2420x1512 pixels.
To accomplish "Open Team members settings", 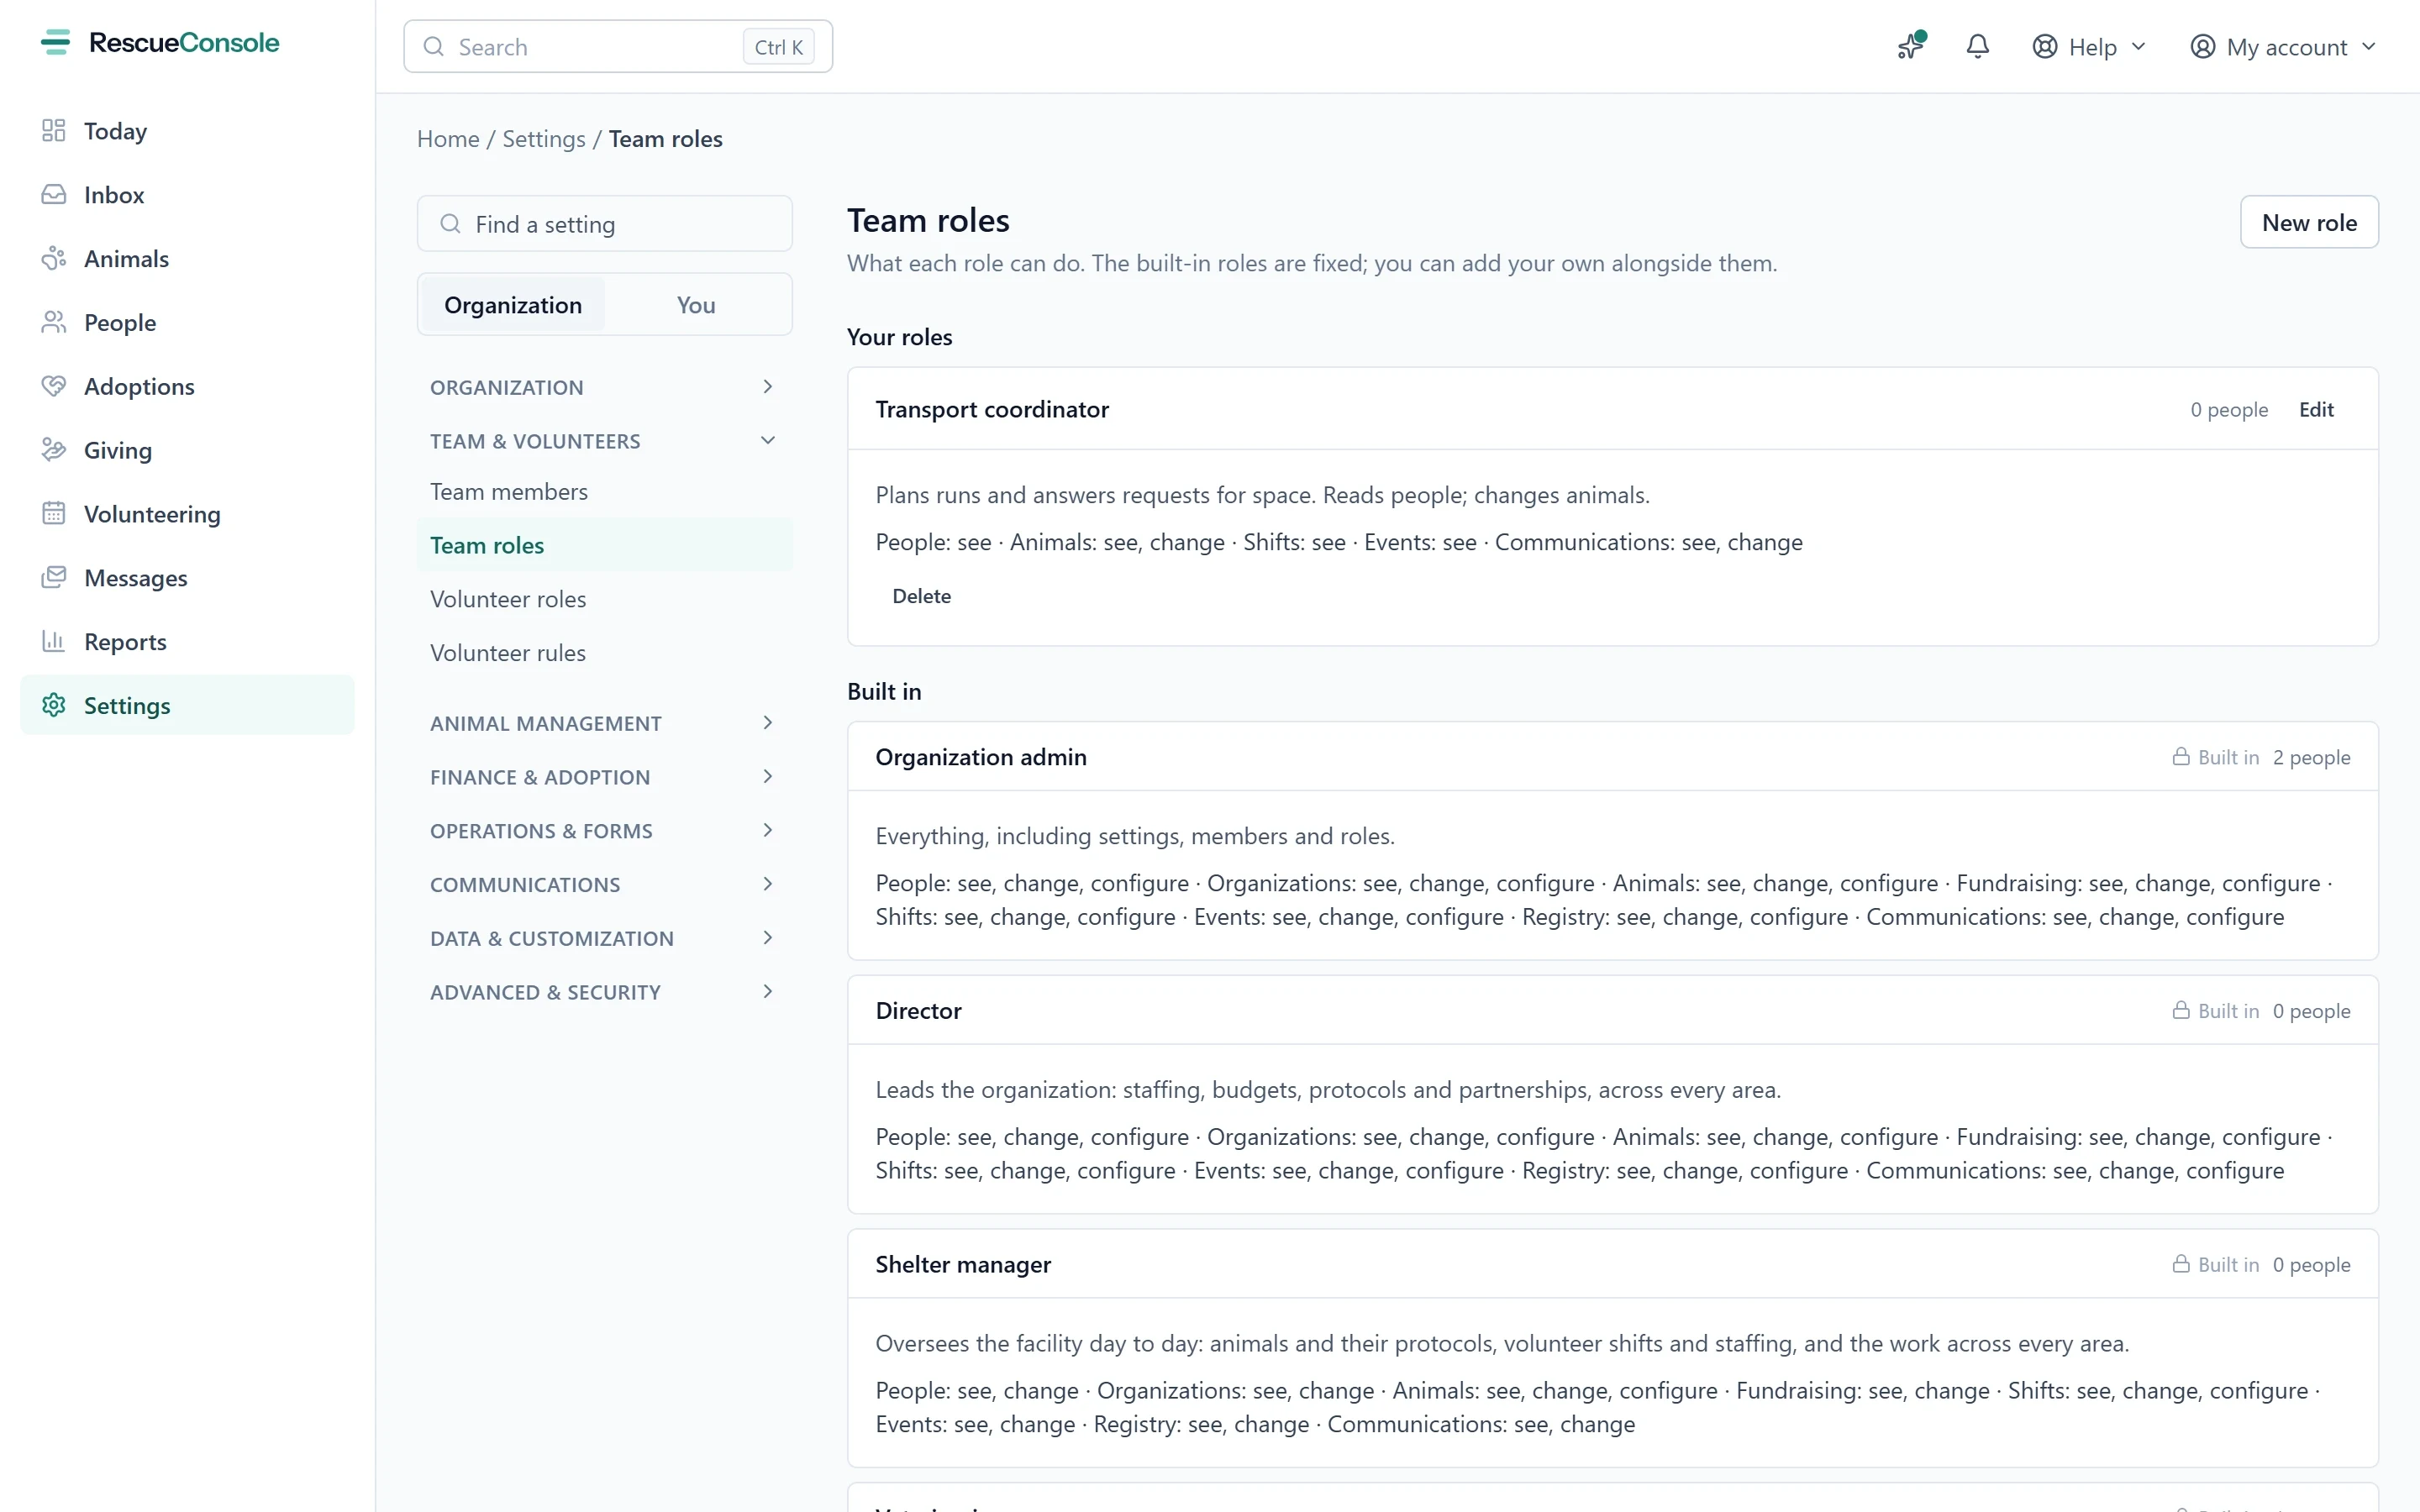I will pyautogui.click(x=604, y=492).
